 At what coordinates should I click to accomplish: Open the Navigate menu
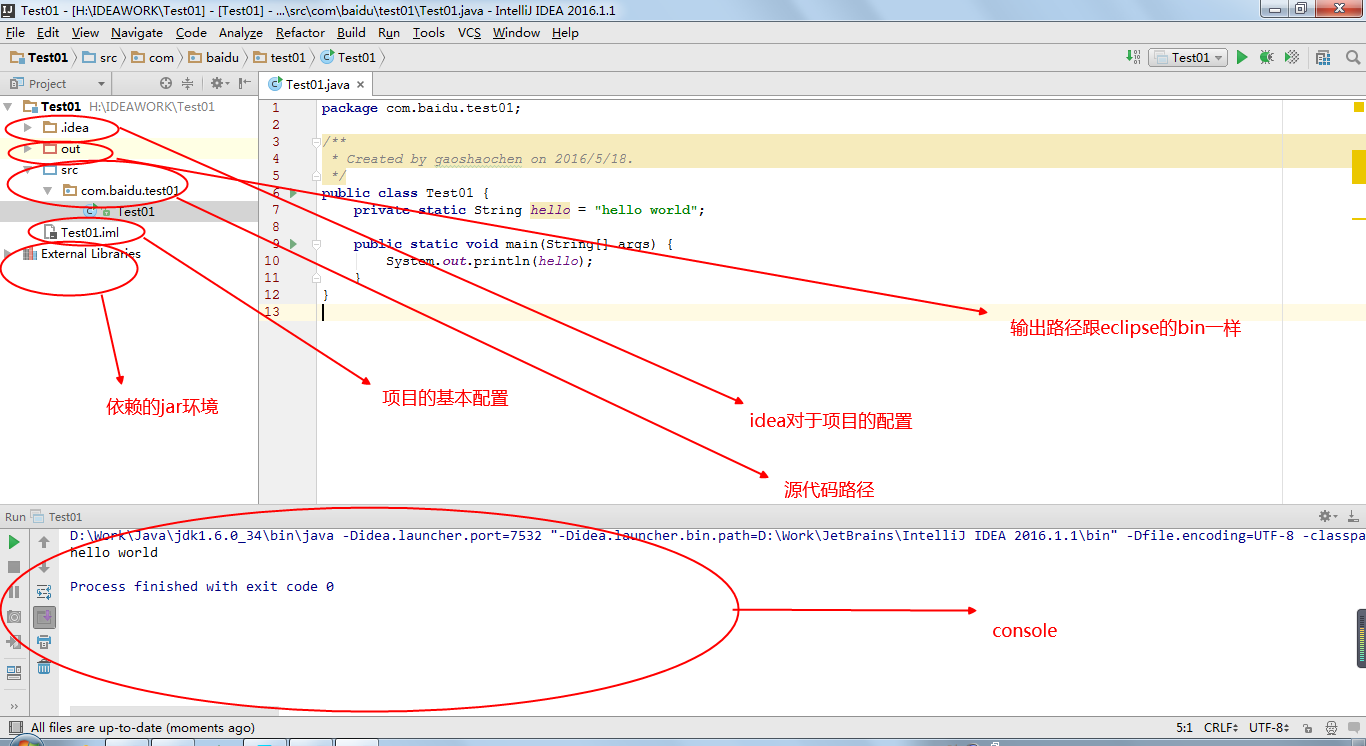137,33
